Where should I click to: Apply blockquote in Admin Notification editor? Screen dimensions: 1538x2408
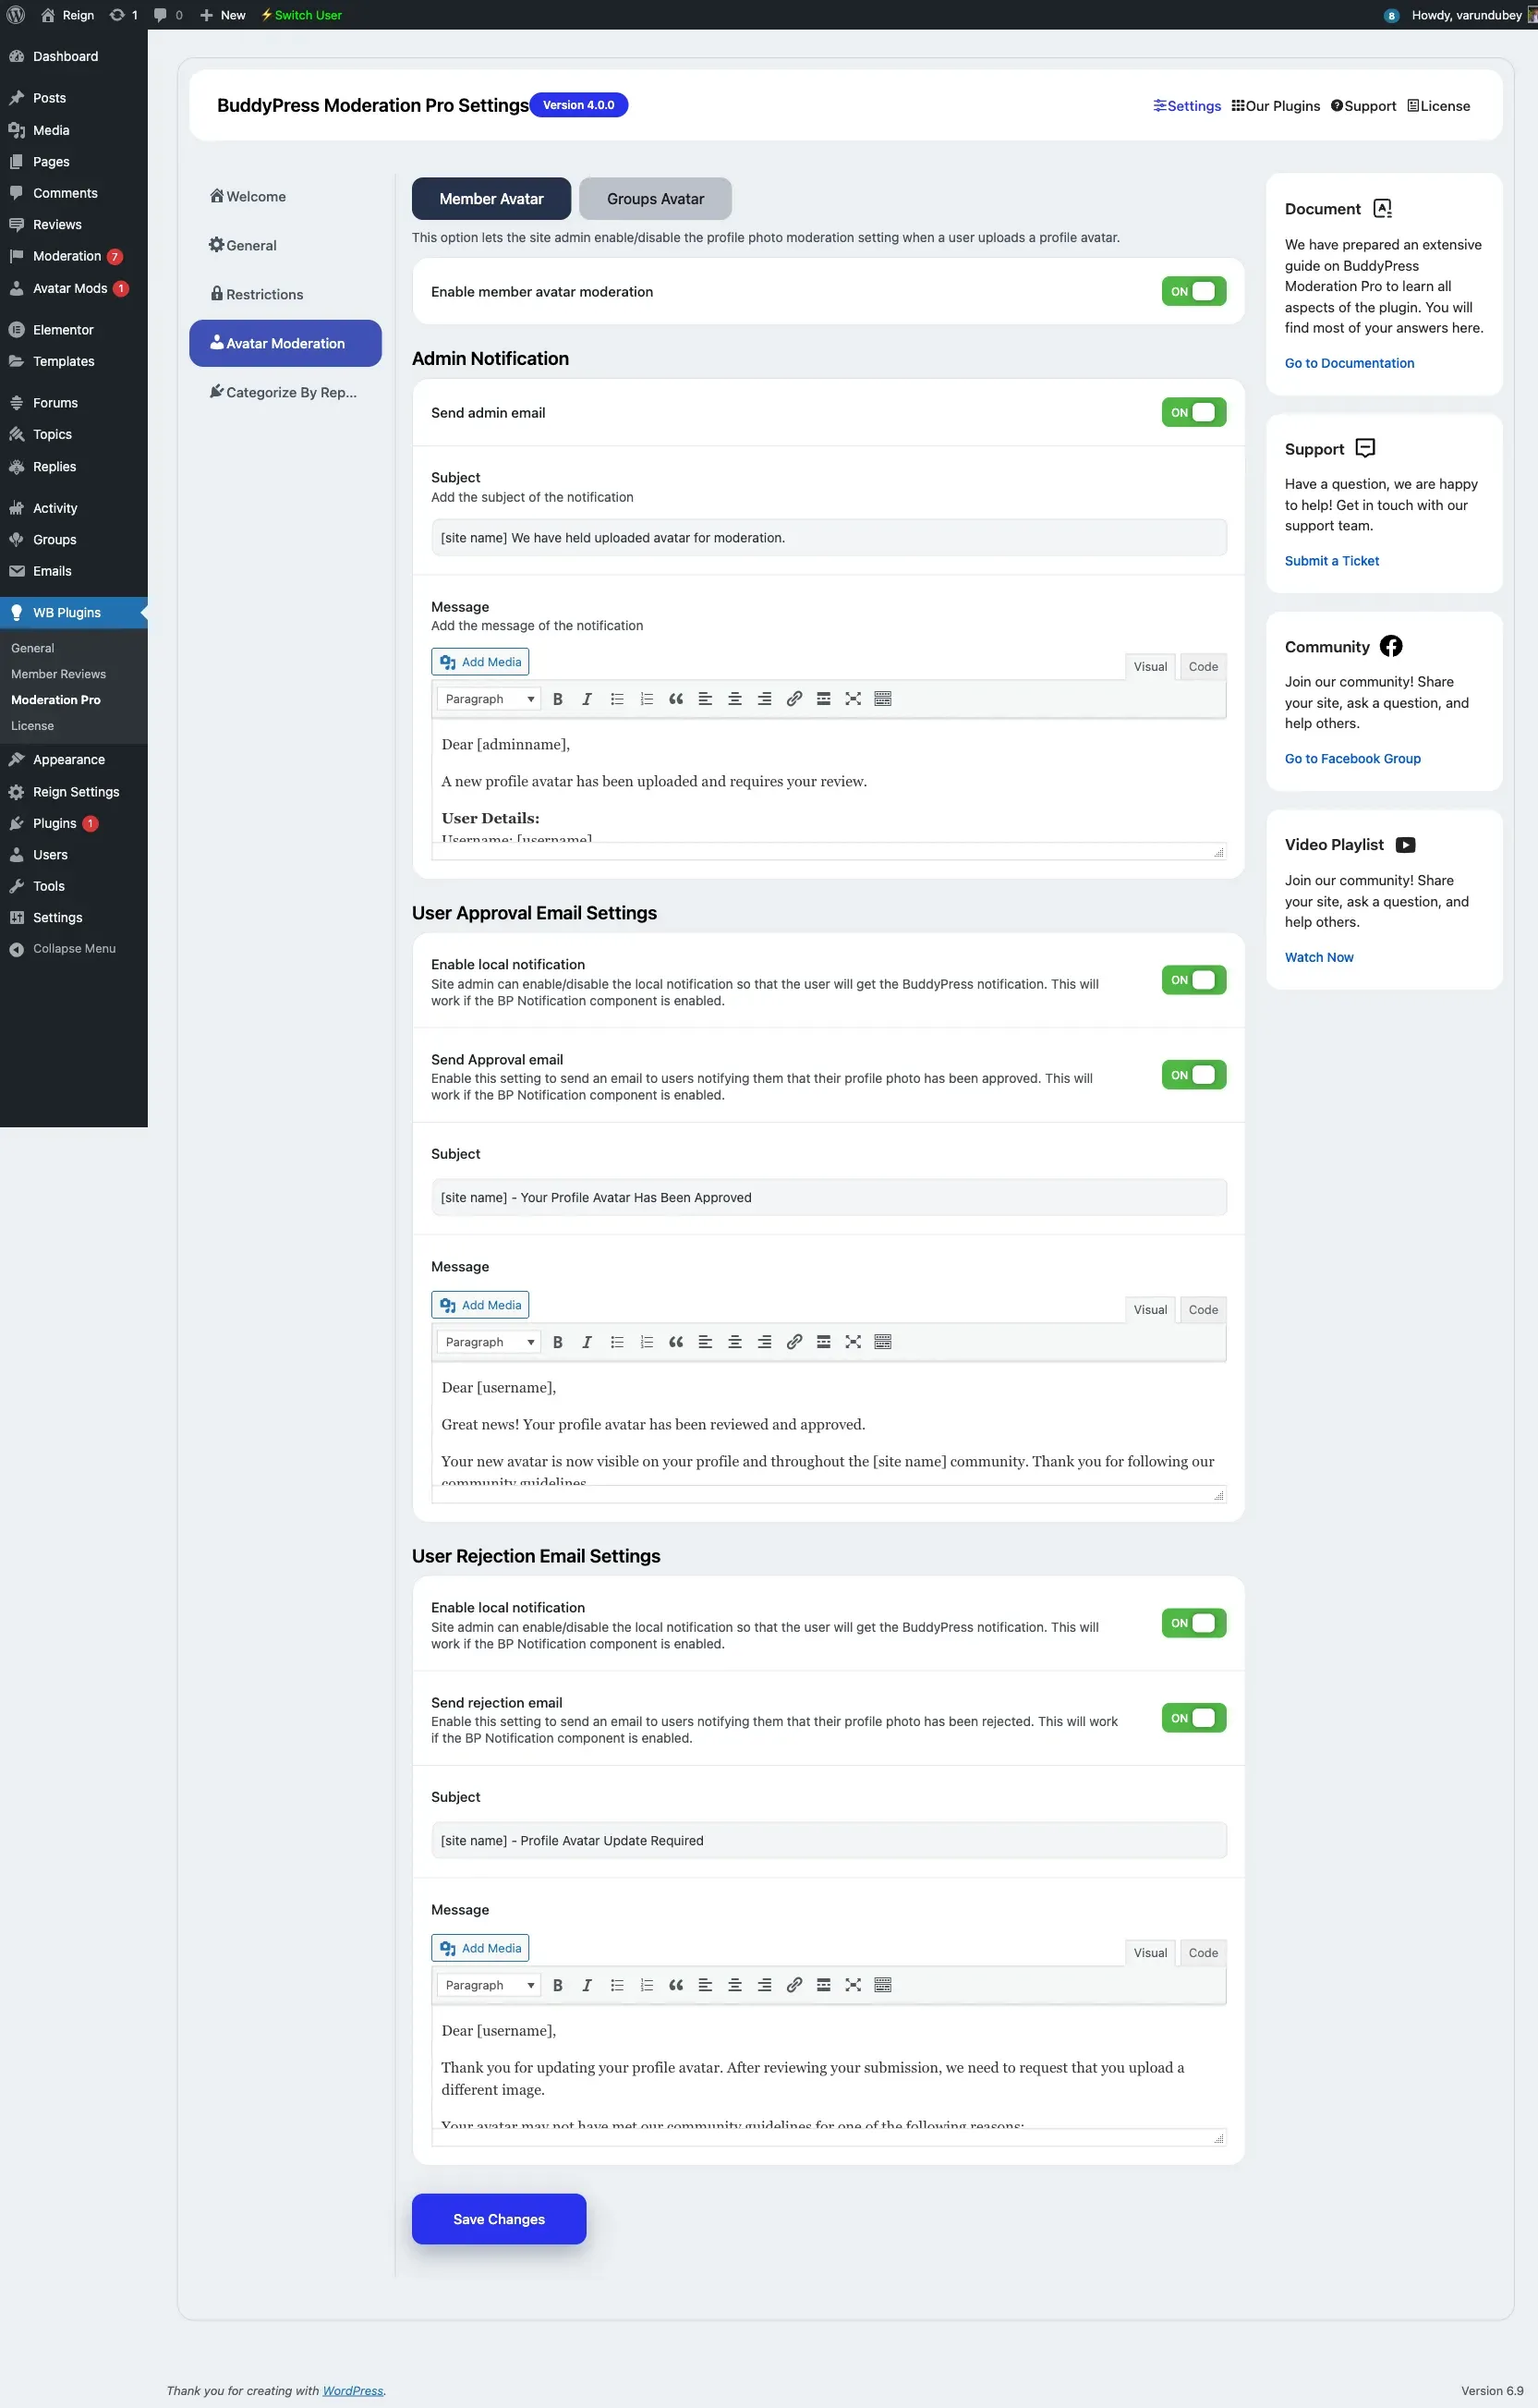pyautogui.click(x=676, y=699)
